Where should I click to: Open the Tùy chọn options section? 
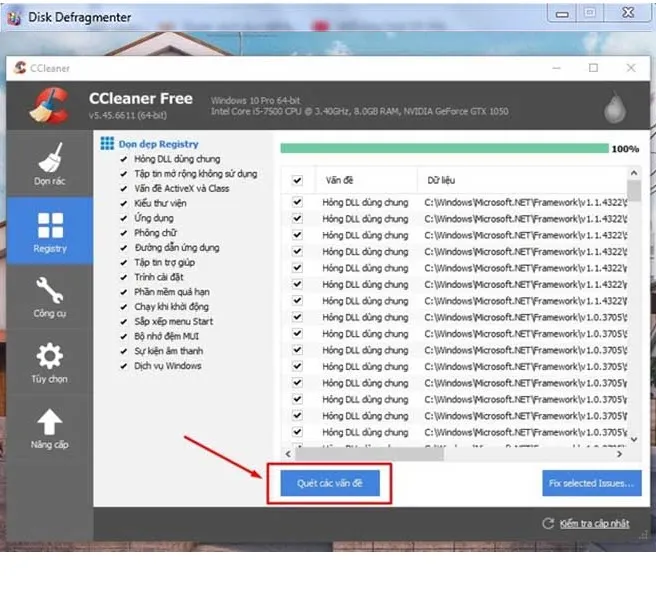[50, 362]
